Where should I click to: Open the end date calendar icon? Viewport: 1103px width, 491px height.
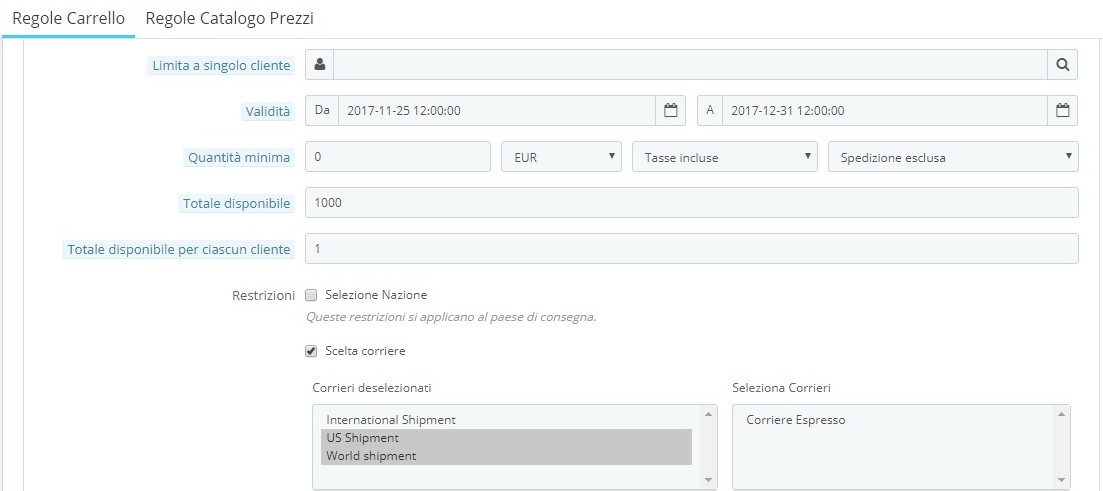(x=1063, y=110)
